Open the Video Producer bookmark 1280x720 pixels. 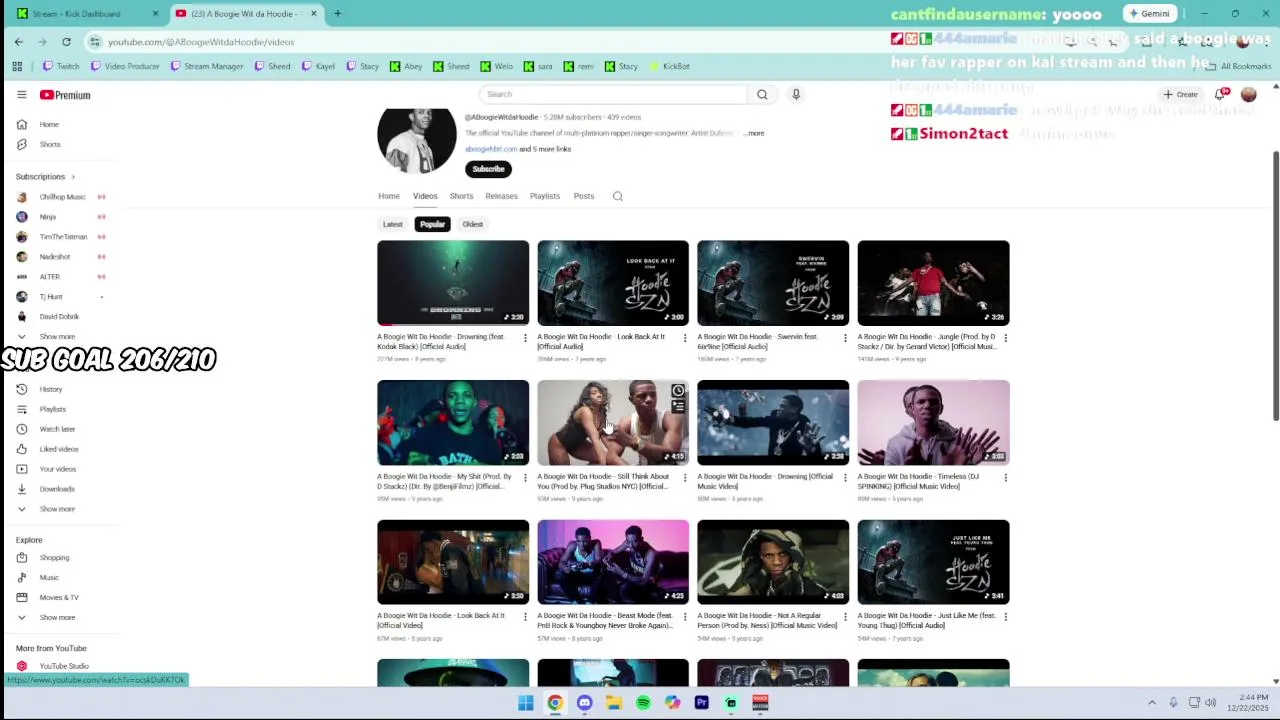click(125, 66)
